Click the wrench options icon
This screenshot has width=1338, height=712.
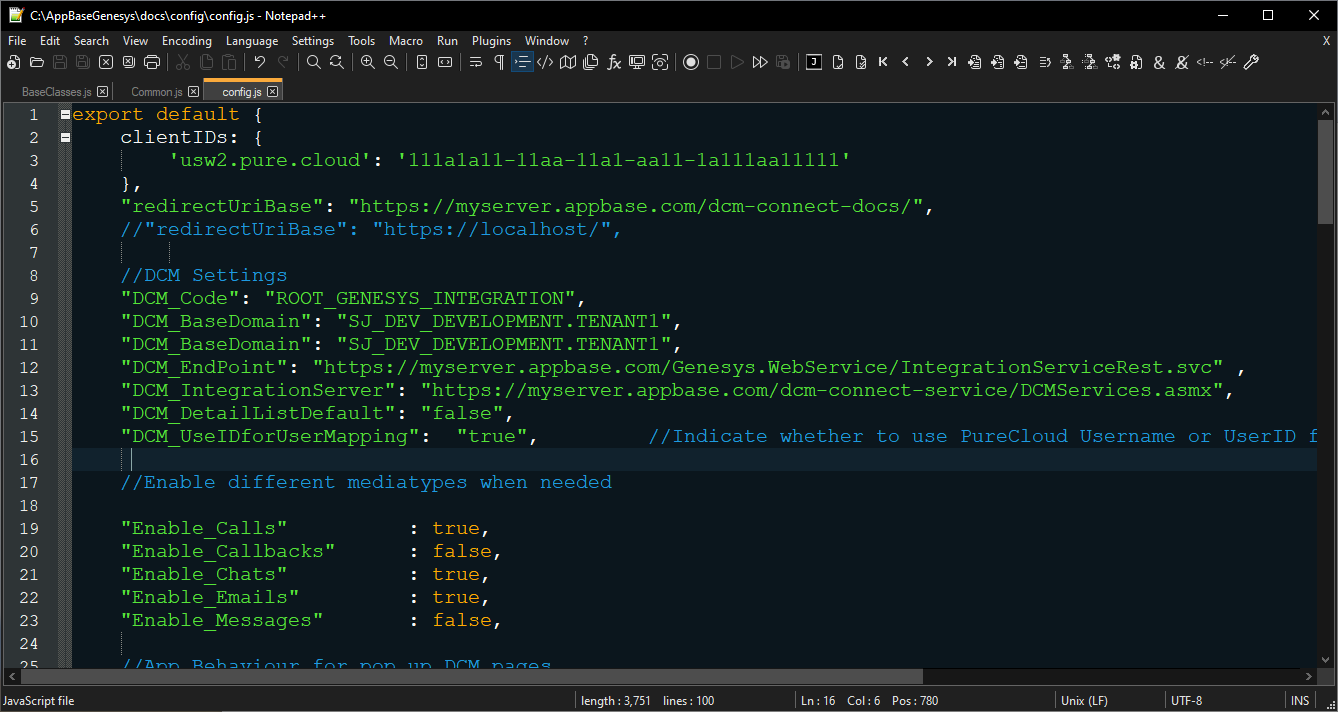click(1251, 62)
